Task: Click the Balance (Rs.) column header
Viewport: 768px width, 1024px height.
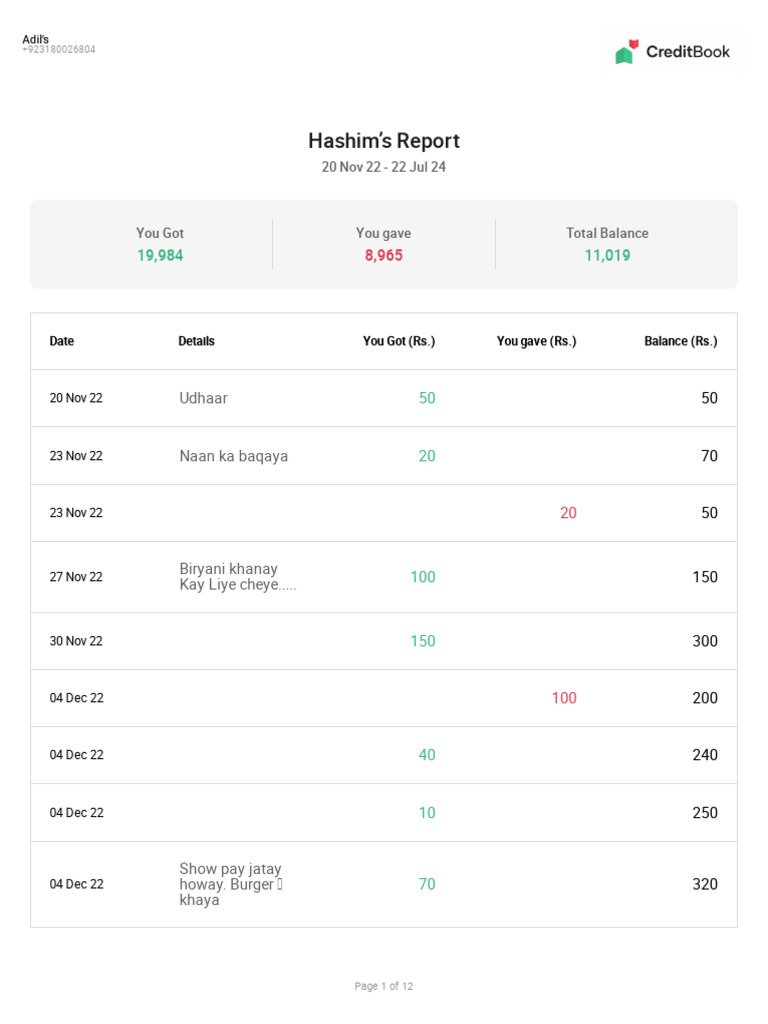Action: (x=681, y=341)
